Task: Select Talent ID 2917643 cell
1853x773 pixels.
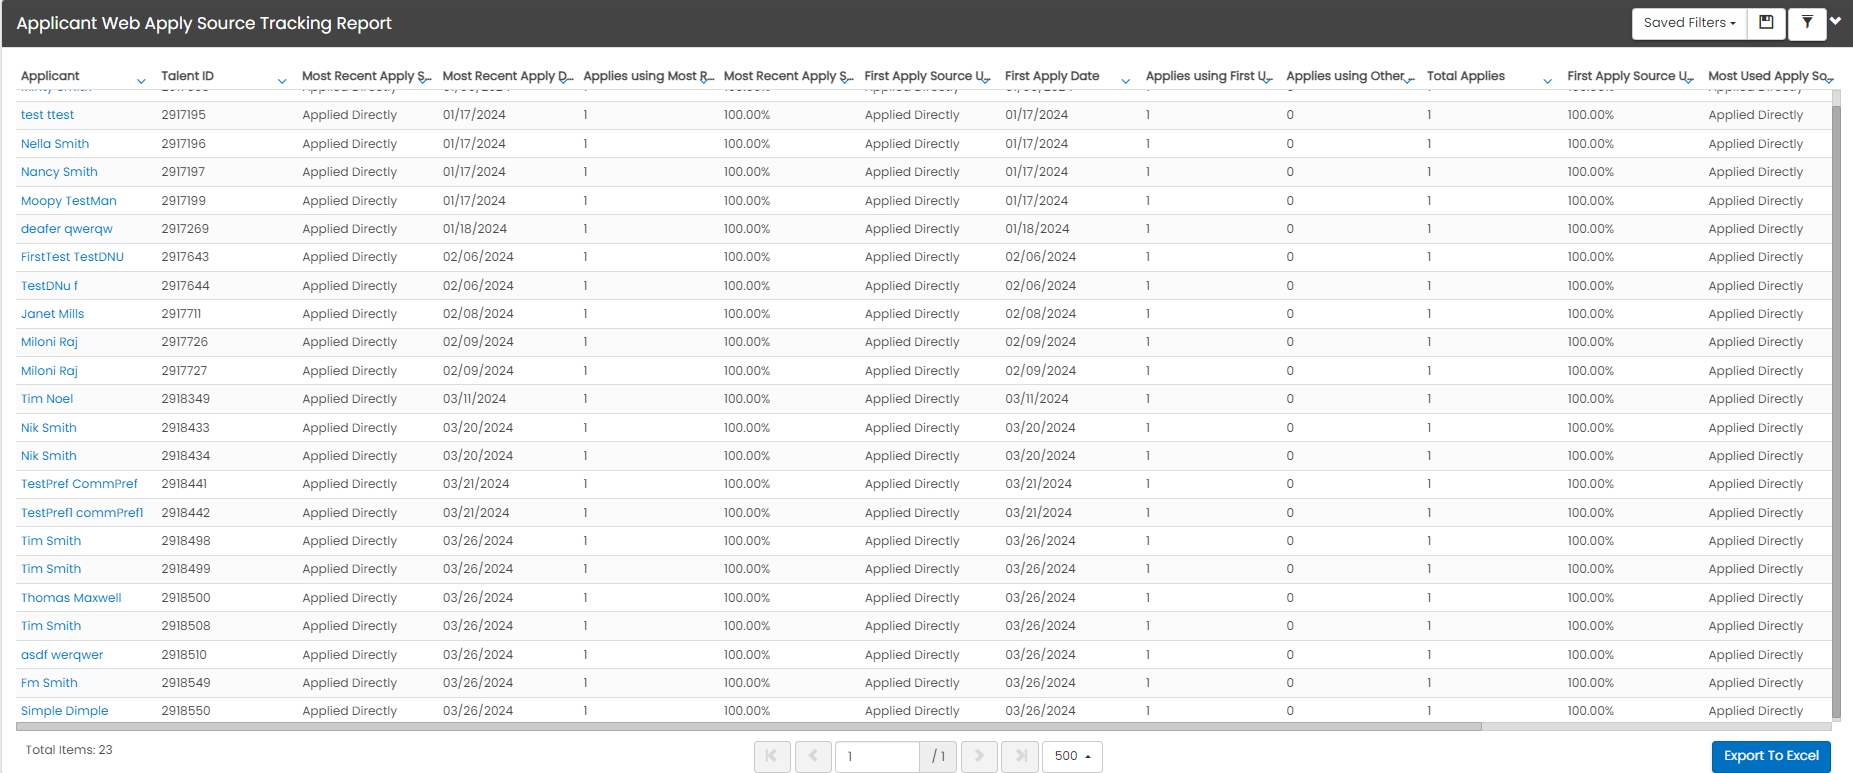Action: (185, 257)
